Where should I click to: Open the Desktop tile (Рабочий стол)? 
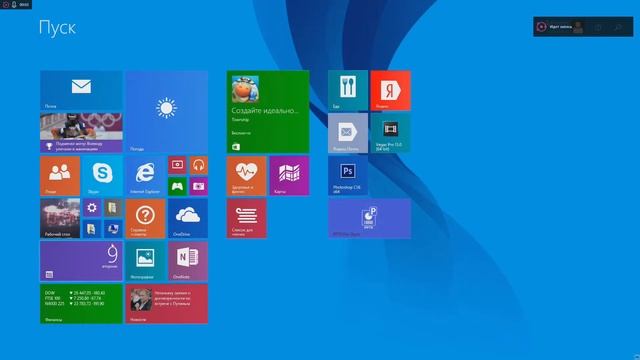click(60, 218)
